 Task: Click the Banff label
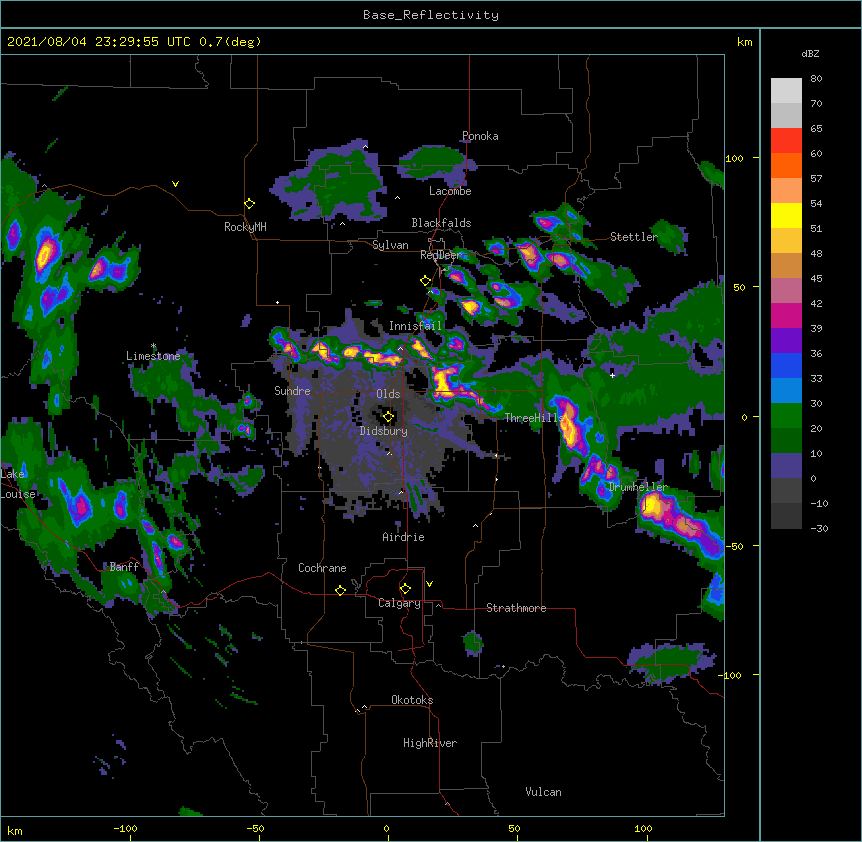click(x=124, y=567)
